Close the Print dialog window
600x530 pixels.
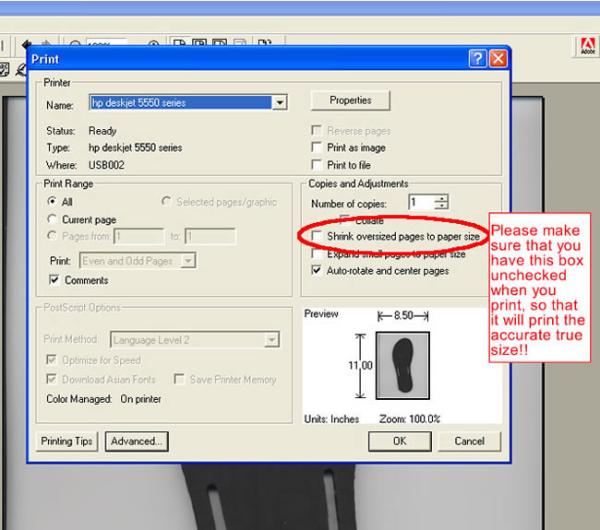(x=497, y=59)
